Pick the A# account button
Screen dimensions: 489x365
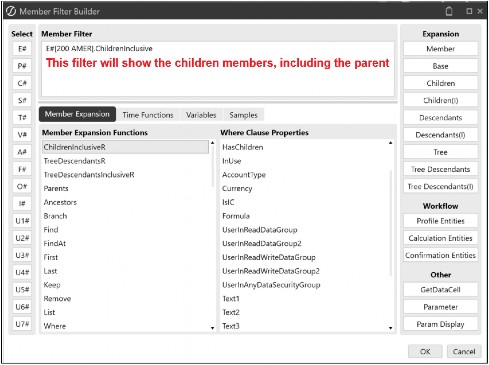tap(22, 152)
